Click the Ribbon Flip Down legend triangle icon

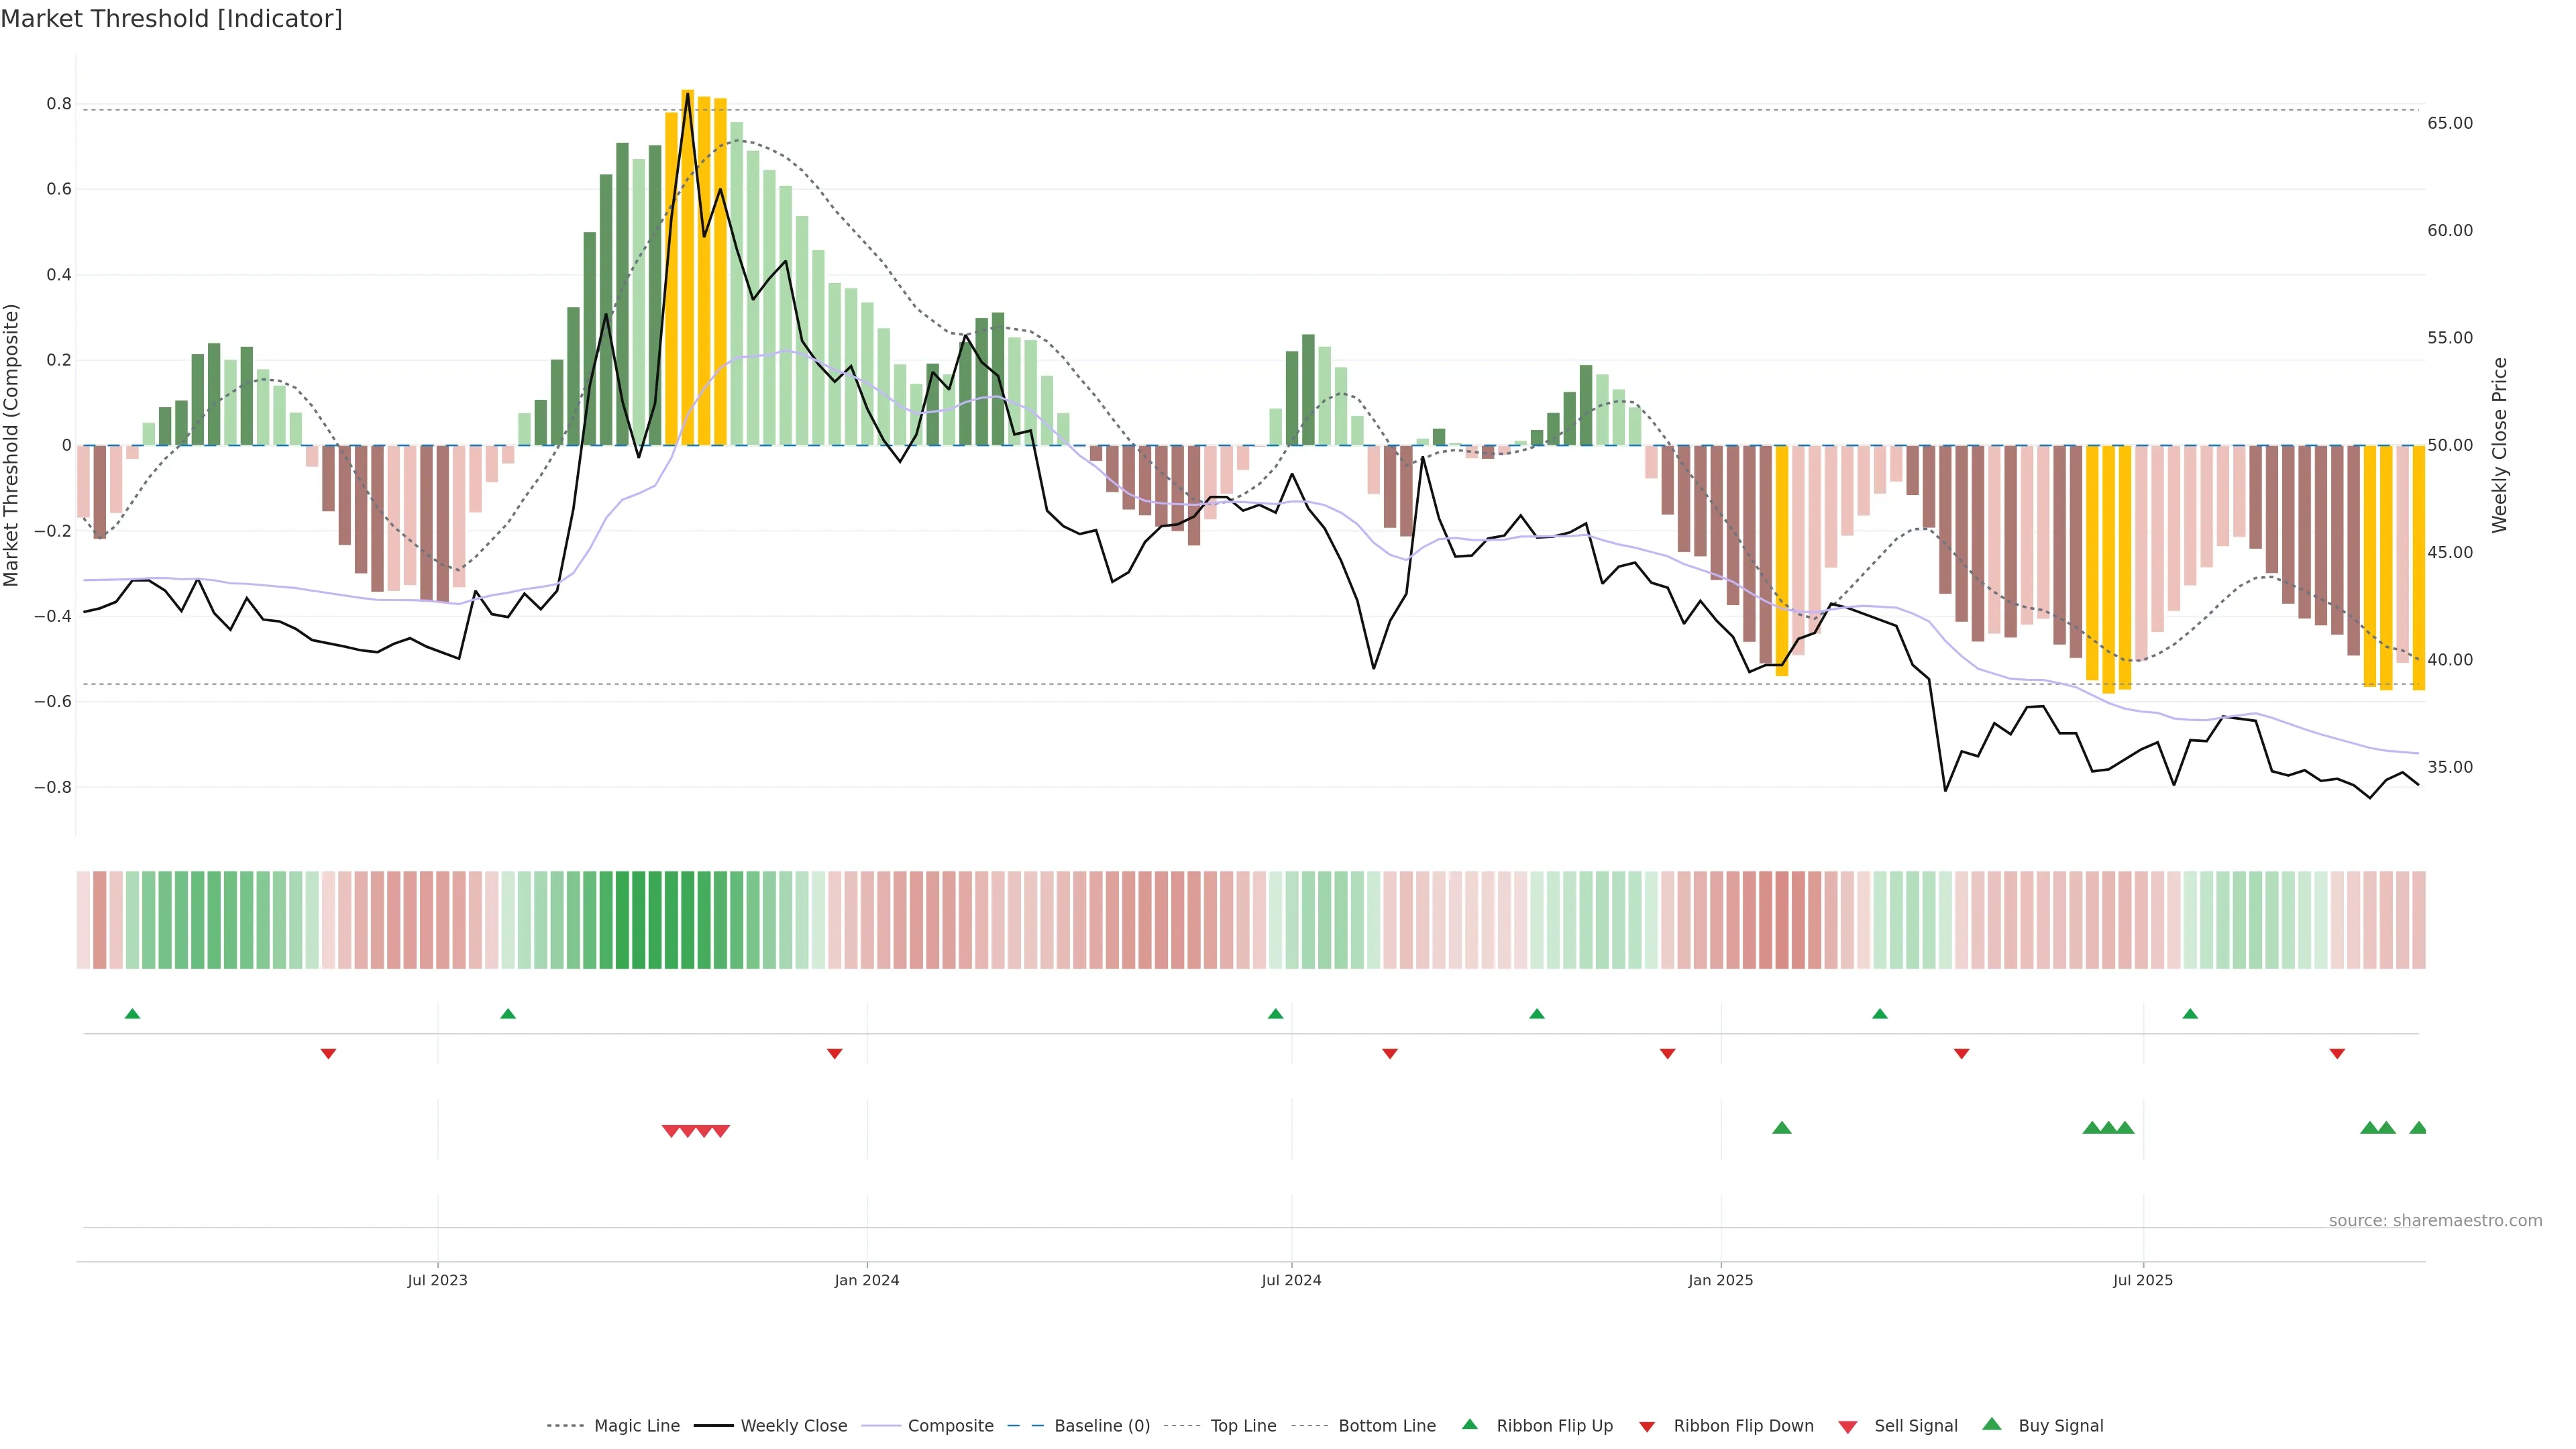1647,1426
